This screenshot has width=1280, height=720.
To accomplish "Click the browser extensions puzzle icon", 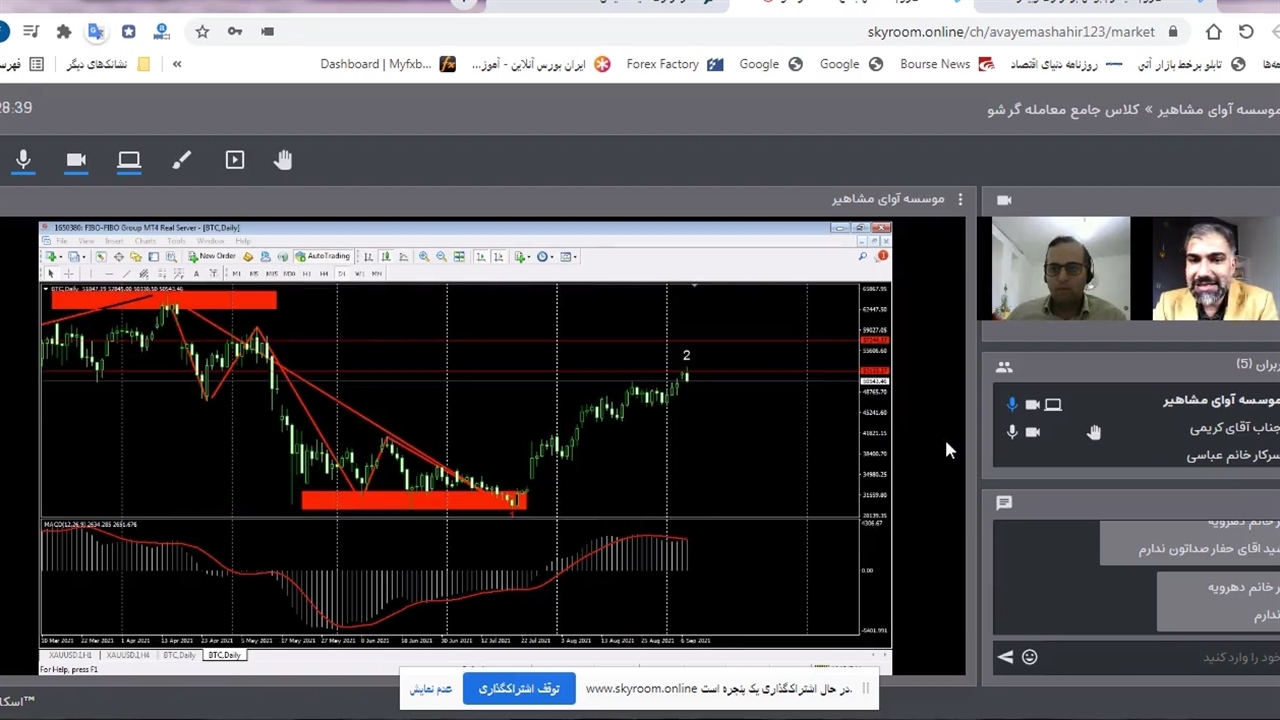I will click(x=64, y=32).
